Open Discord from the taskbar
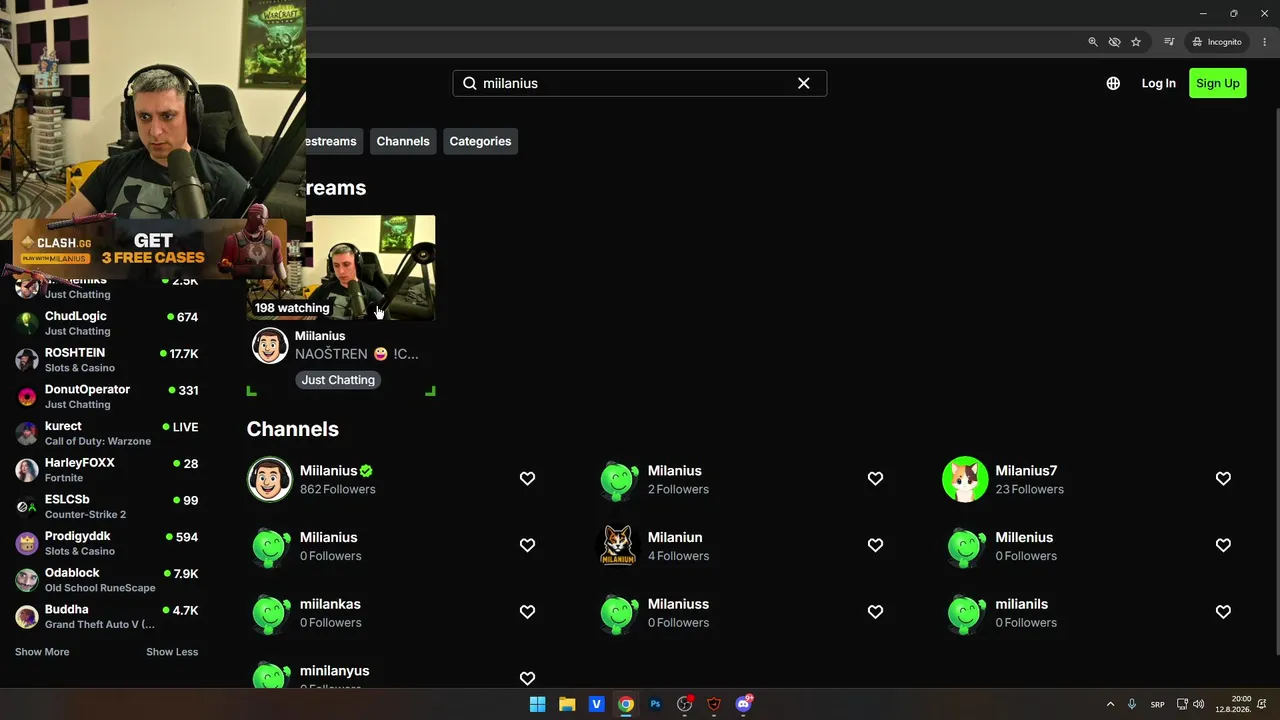 (744, 704)
